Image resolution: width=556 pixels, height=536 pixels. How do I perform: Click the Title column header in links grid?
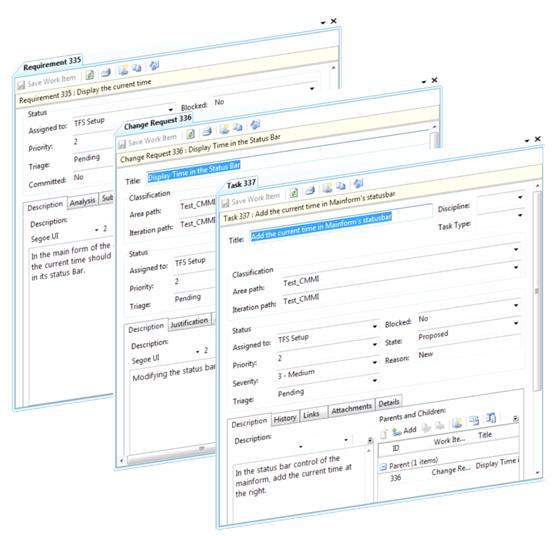point(485,435)
